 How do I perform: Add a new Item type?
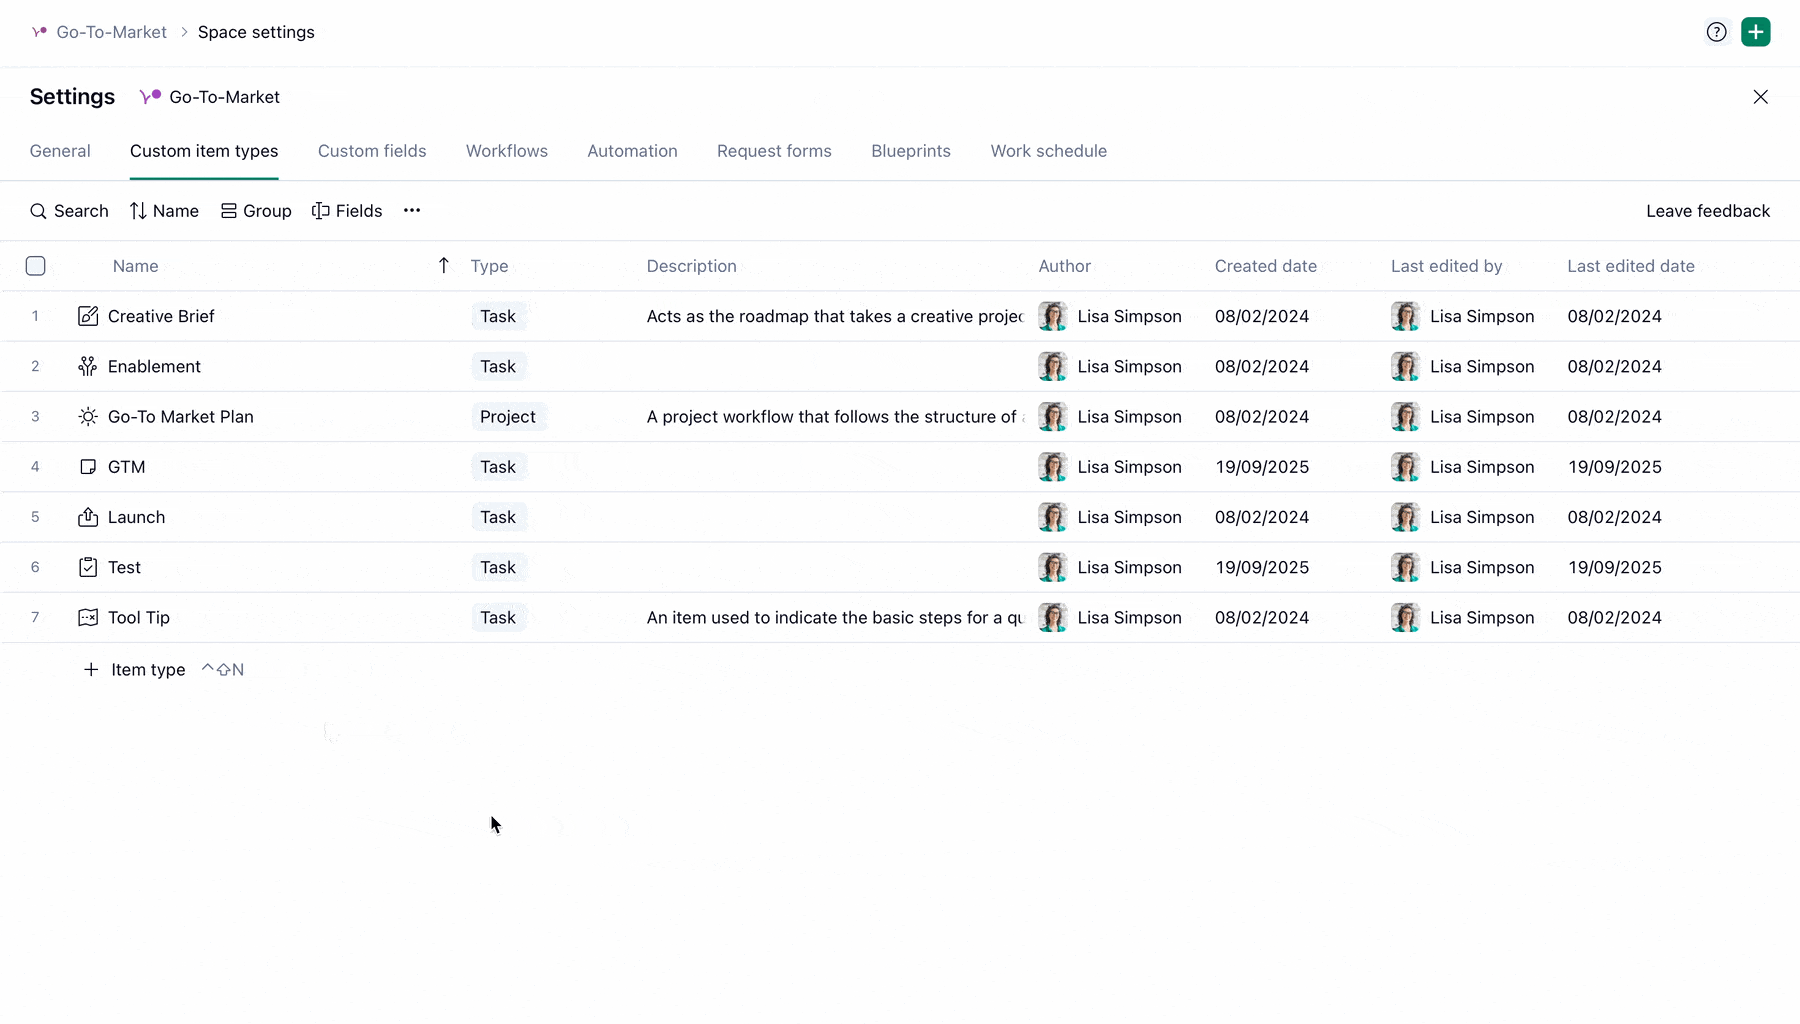pos(136,670)
